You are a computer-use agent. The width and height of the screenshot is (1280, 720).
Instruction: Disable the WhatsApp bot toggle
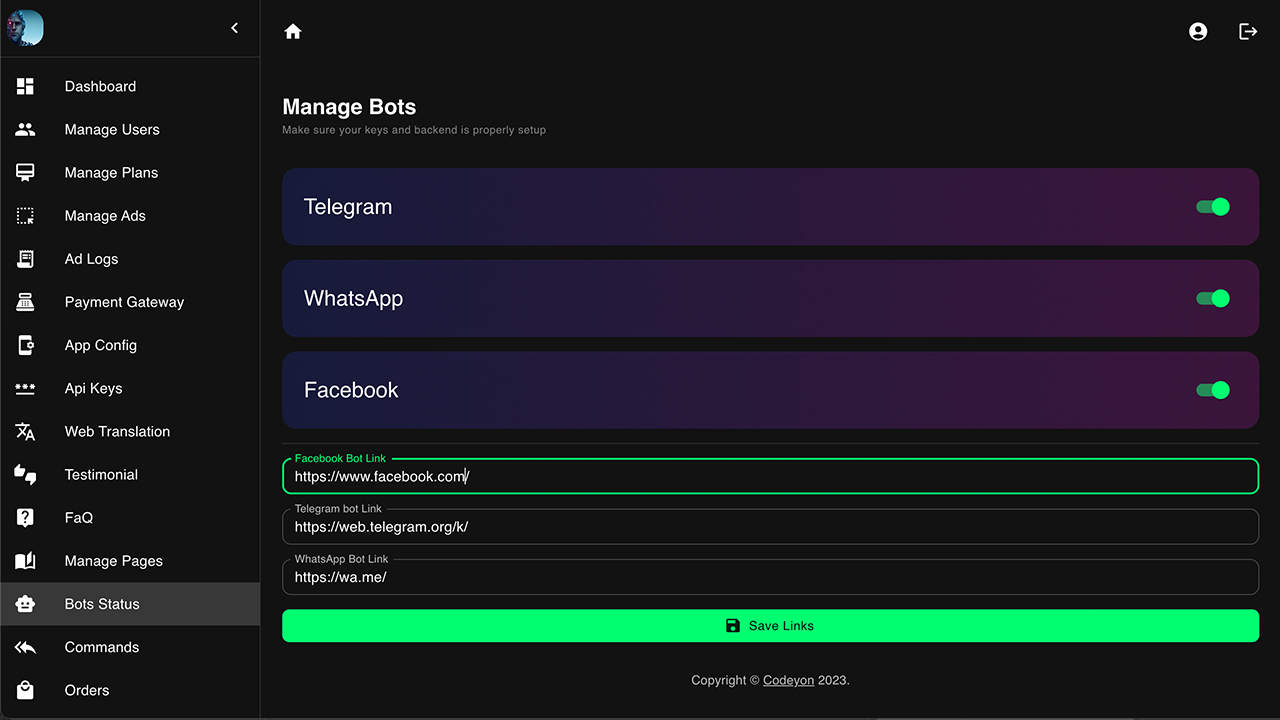click(x=1213, y=298)
